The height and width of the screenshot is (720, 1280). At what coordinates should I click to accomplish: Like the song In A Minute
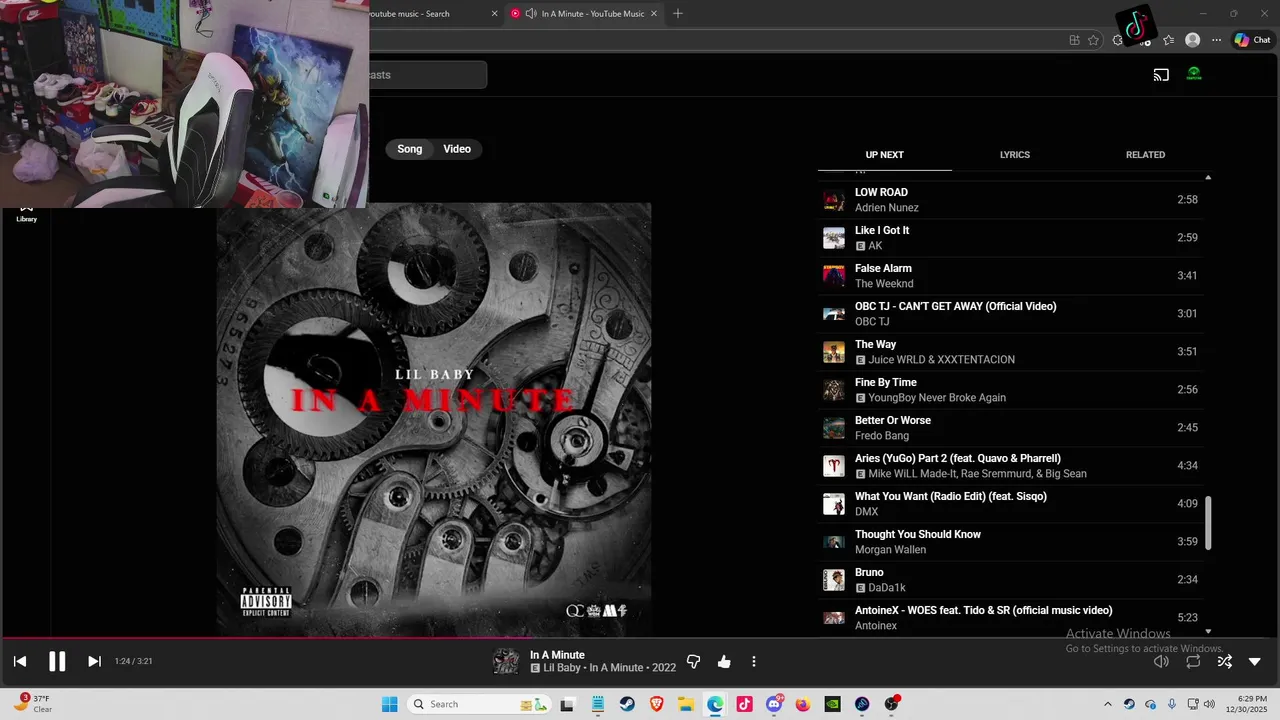(724, 662)
